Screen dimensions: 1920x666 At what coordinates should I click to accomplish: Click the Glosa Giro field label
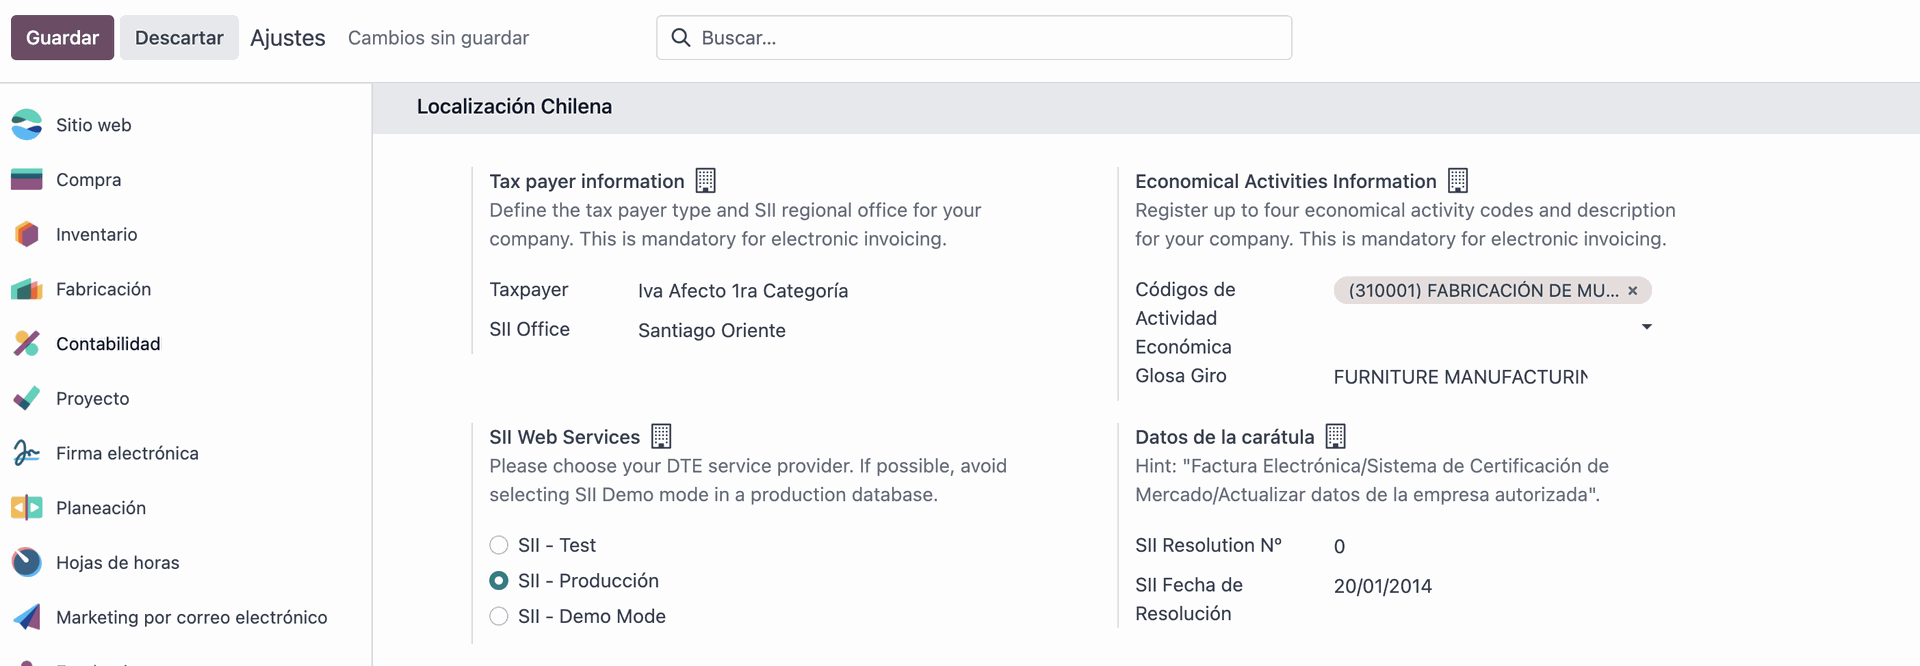(x=1181, y=376)
